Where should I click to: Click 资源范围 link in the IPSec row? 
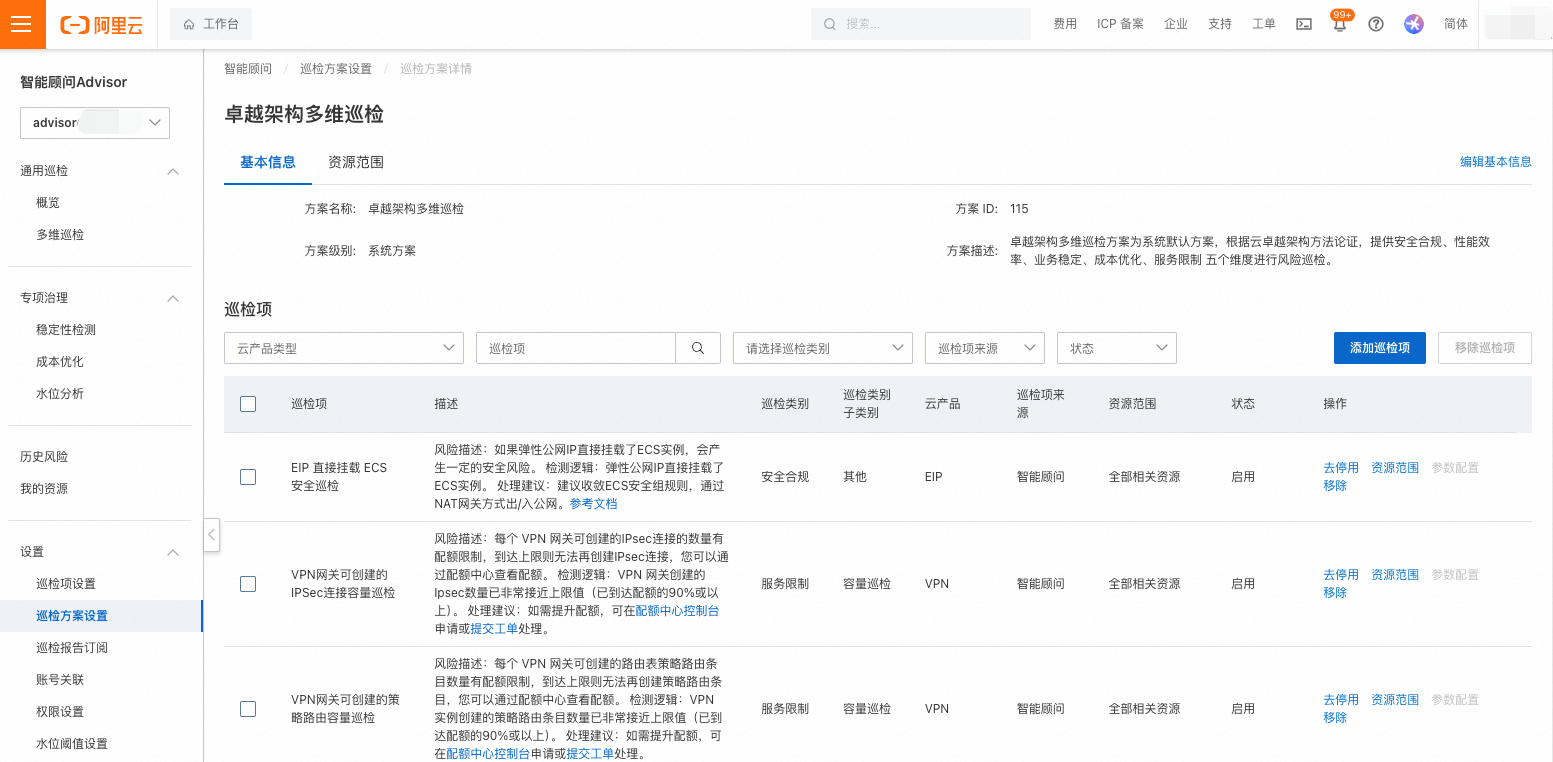tap(1395, 575)
